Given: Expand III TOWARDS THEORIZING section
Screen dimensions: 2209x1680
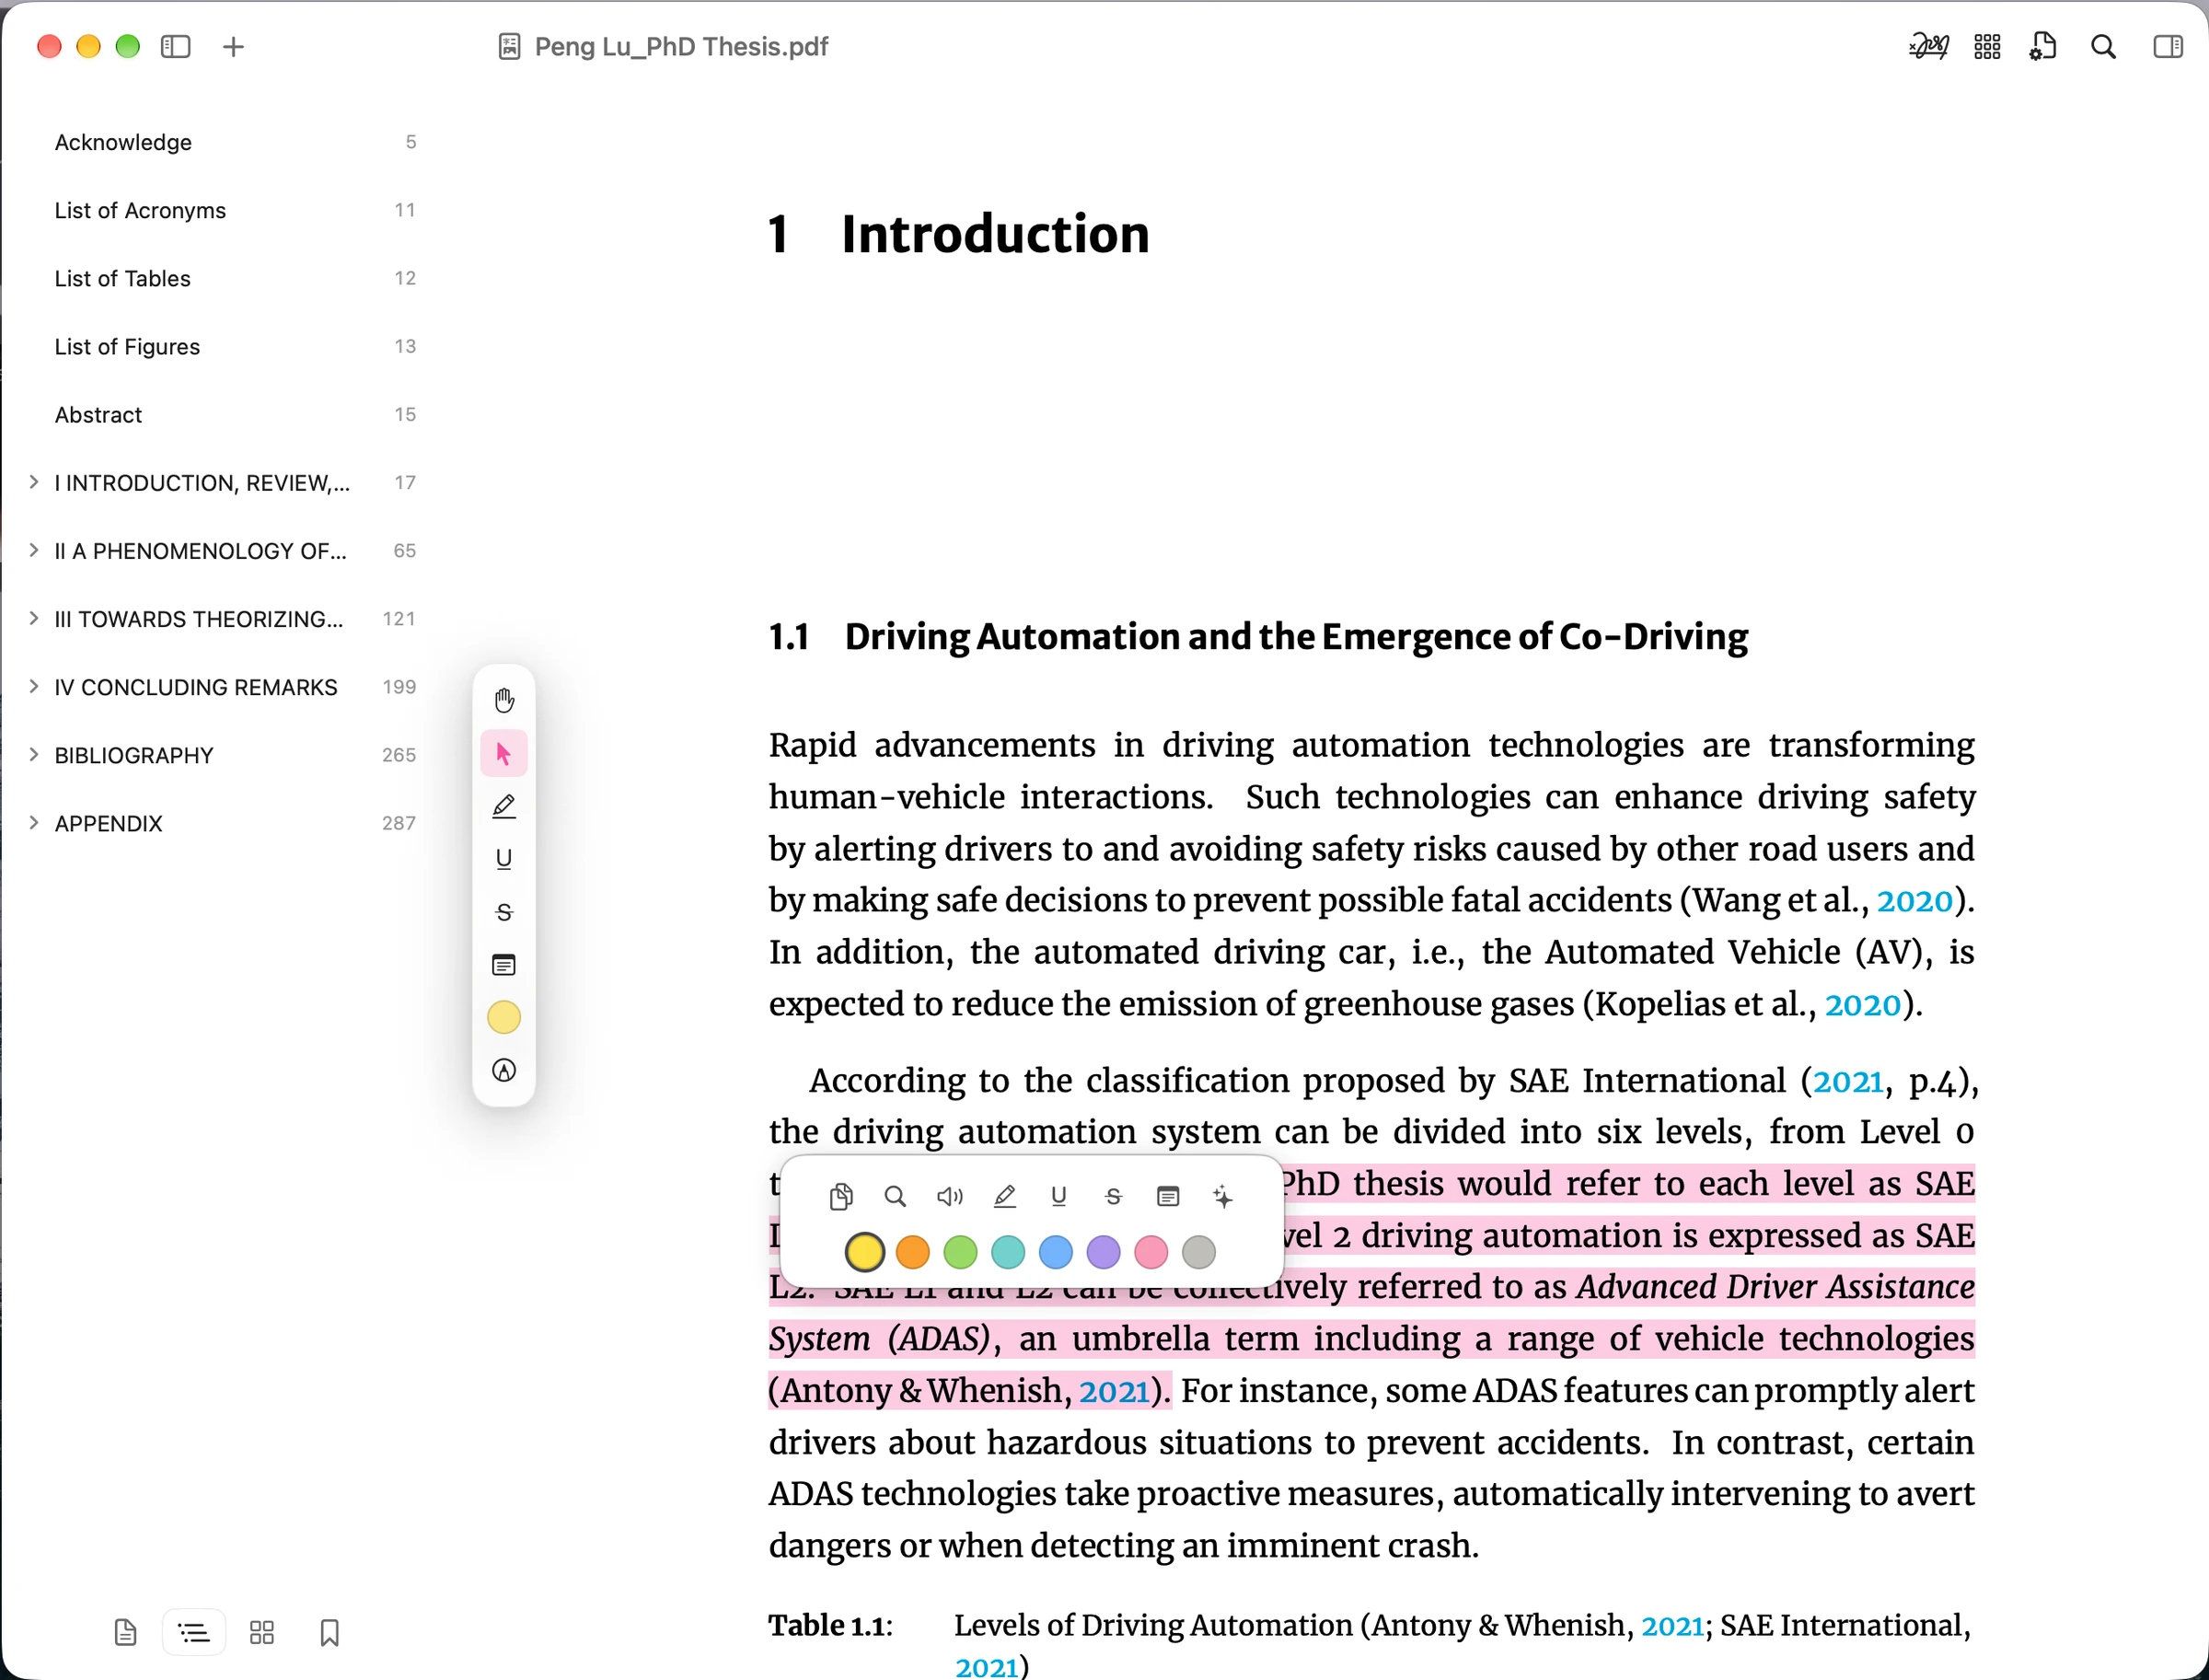Looking at the screenshot, I should point(34,618).
